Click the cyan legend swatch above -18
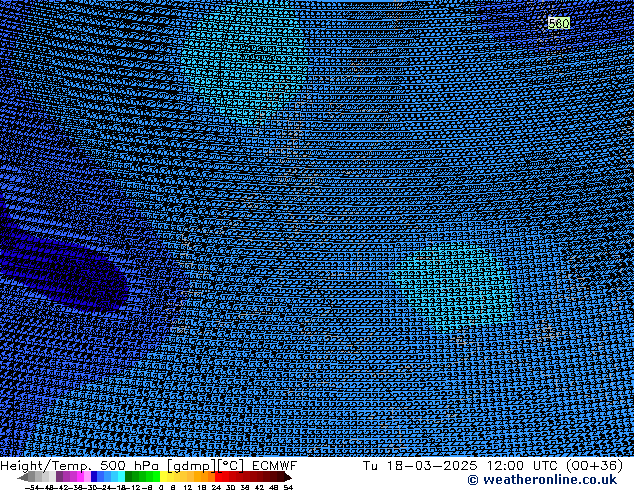 (121, 477)
